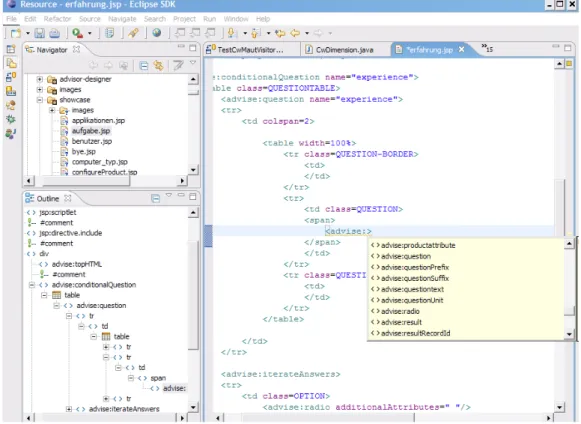Select applikationen.jsp in Navigator
Viewport: 581px width, 424px height.
tap(98, 120)
